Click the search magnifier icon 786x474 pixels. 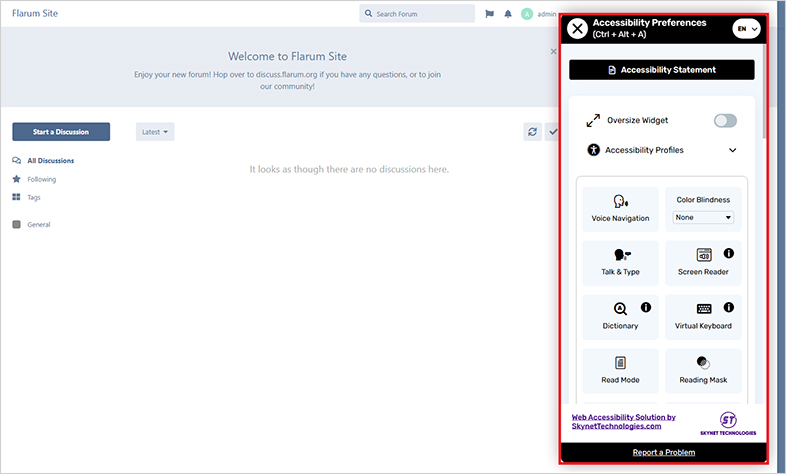tap(368, 14)
